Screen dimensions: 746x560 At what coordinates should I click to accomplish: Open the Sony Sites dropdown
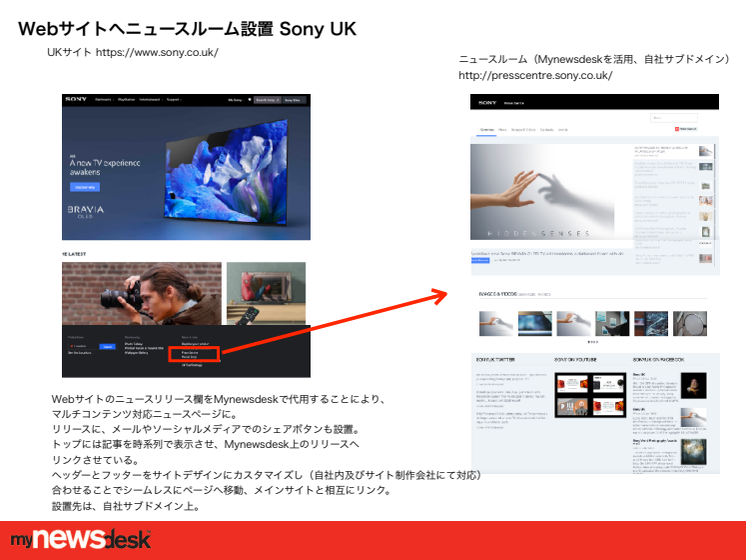[294, 100]
